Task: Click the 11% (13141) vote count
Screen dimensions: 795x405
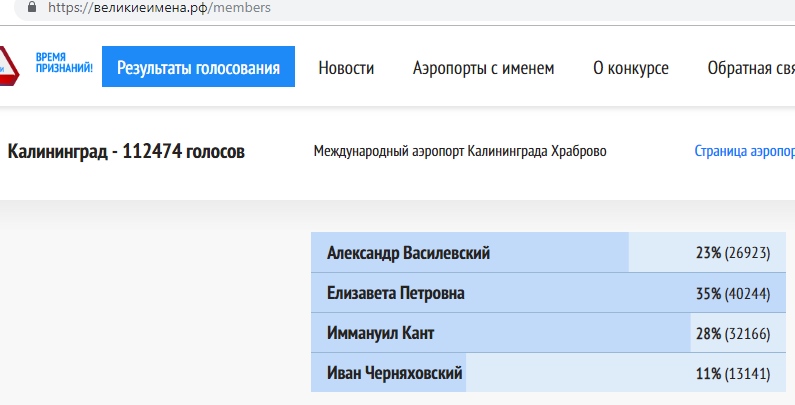Action: tap(732, 373)
